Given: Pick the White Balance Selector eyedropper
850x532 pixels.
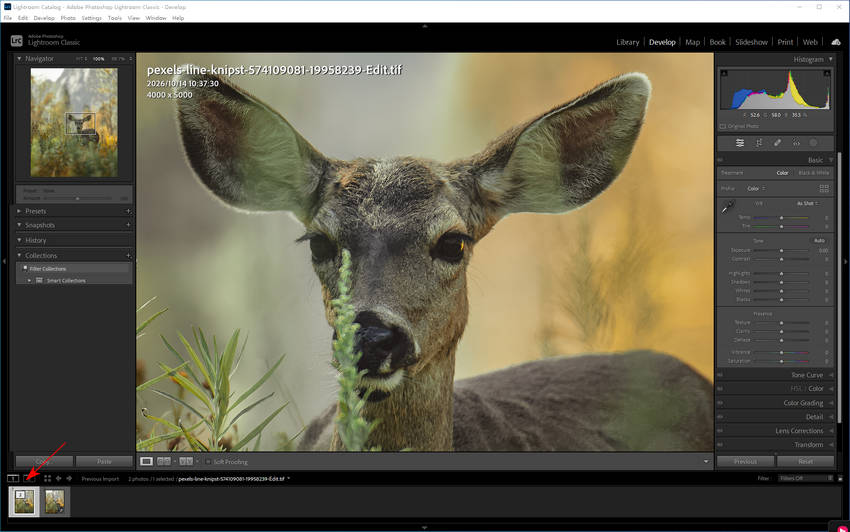Looking at the screenshot, I should click(x=727, y=207).
